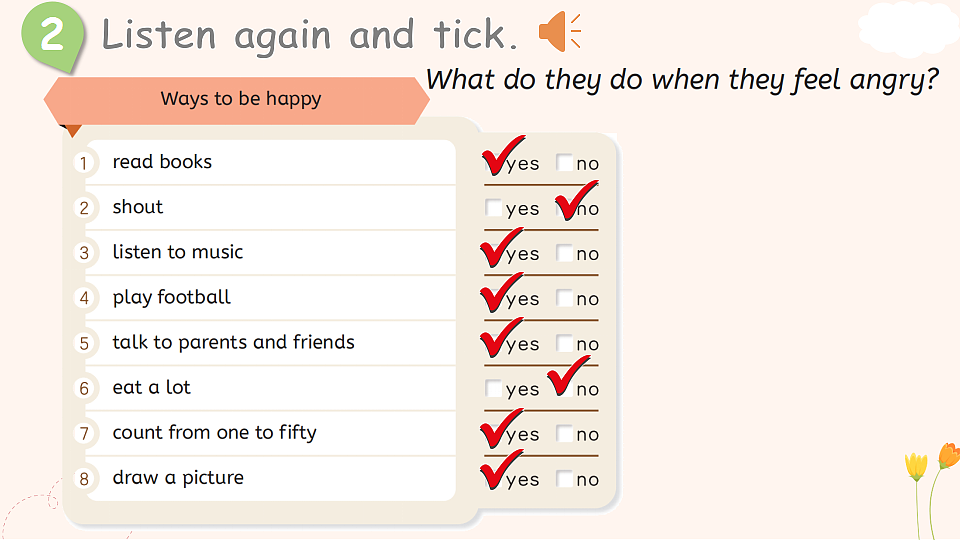Click the number 1 circle beside read books
Image resolution: width=960 pixels, height=540 pixels.
pos(84,163)
